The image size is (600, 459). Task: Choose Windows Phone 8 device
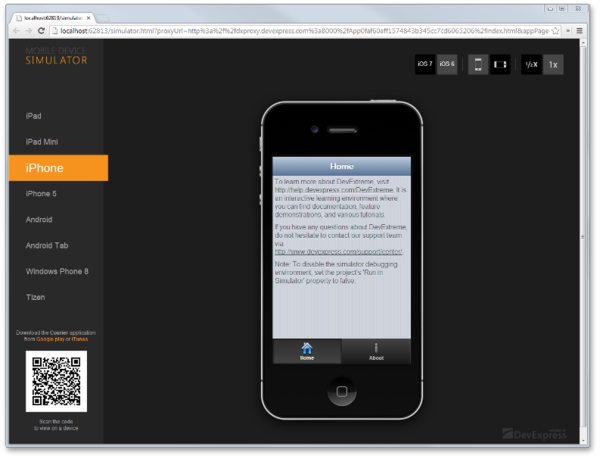(58, 271)
